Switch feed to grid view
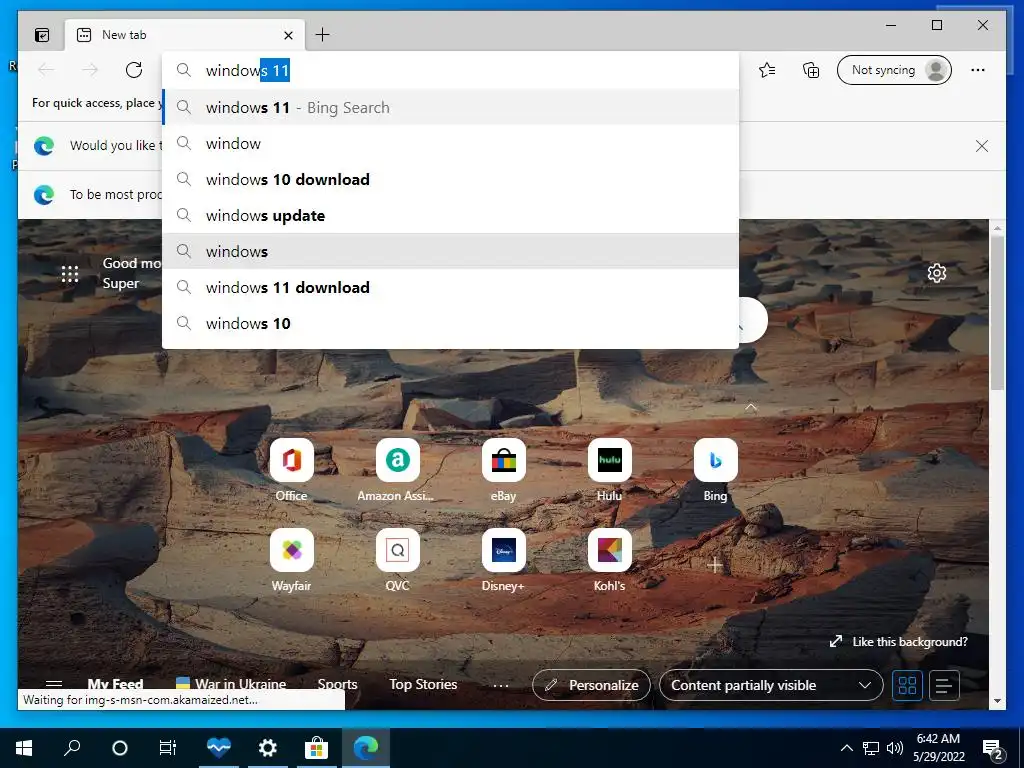The height and width of the screenshot is (768, 1024). [x=907, y=685]
